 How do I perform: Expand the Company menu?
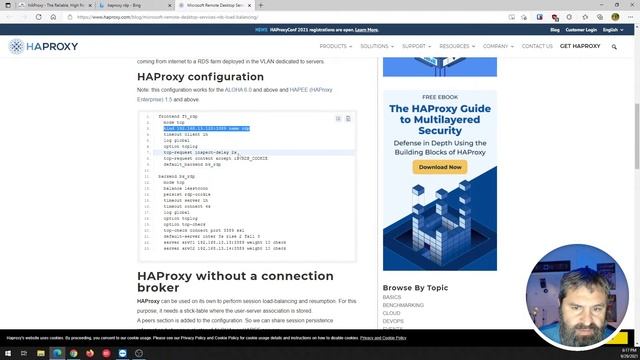[498, 46]
